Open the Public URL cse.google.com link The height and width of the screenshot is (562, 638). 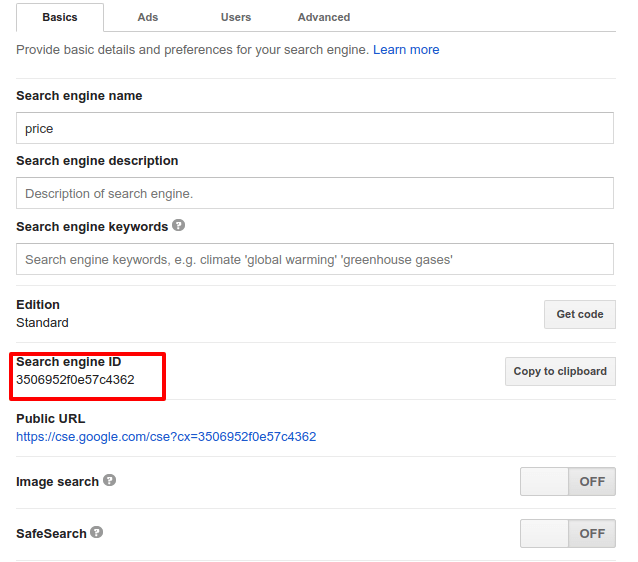coord(166,437)
